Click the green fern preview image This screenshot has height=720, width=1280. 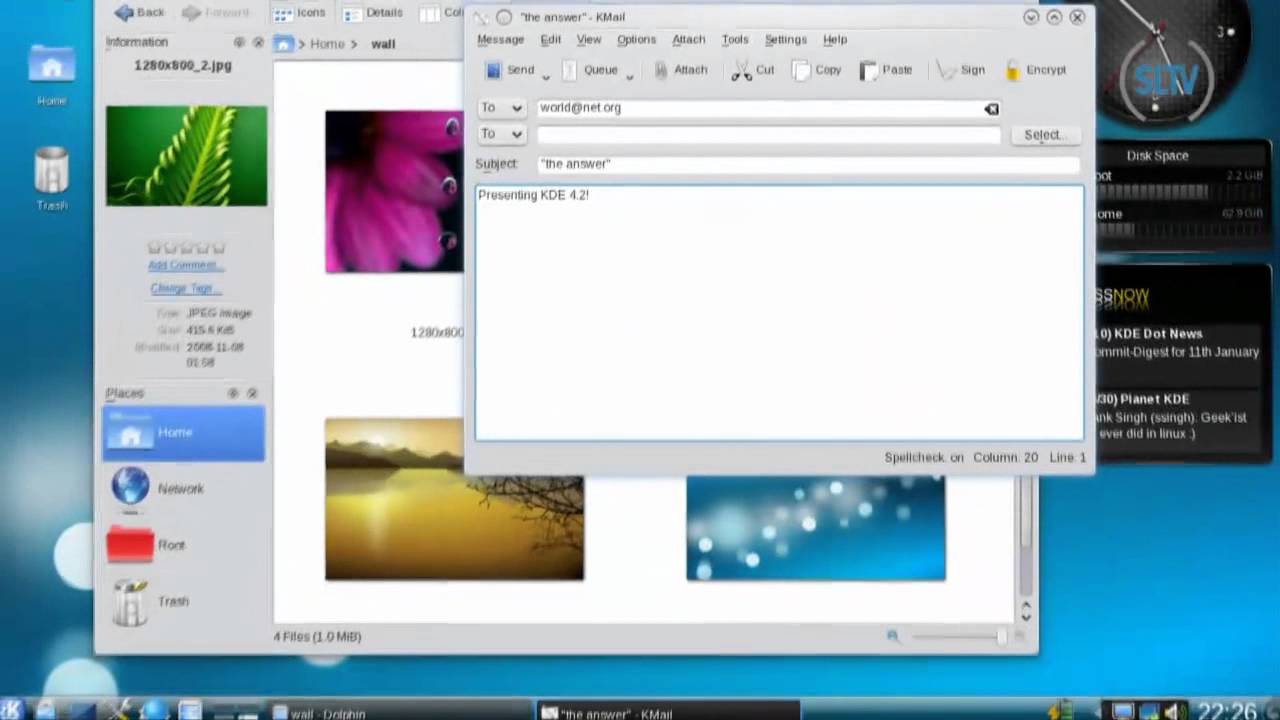pyautogui.click(x=187, y=156)
